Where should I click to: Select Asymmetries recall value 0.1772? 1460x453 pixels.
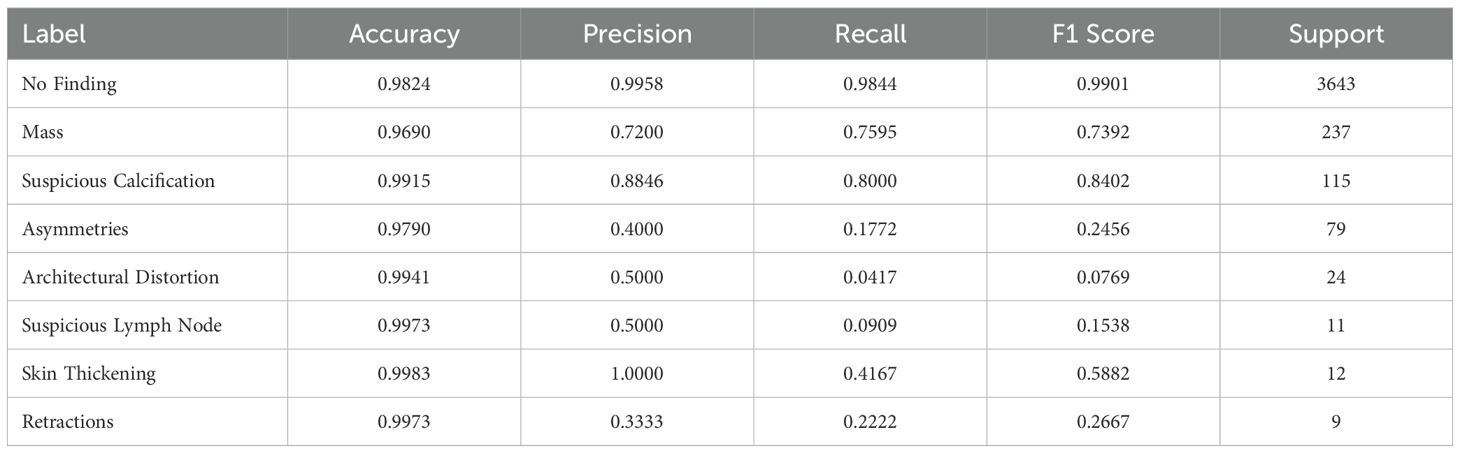(x=870, y=229)
